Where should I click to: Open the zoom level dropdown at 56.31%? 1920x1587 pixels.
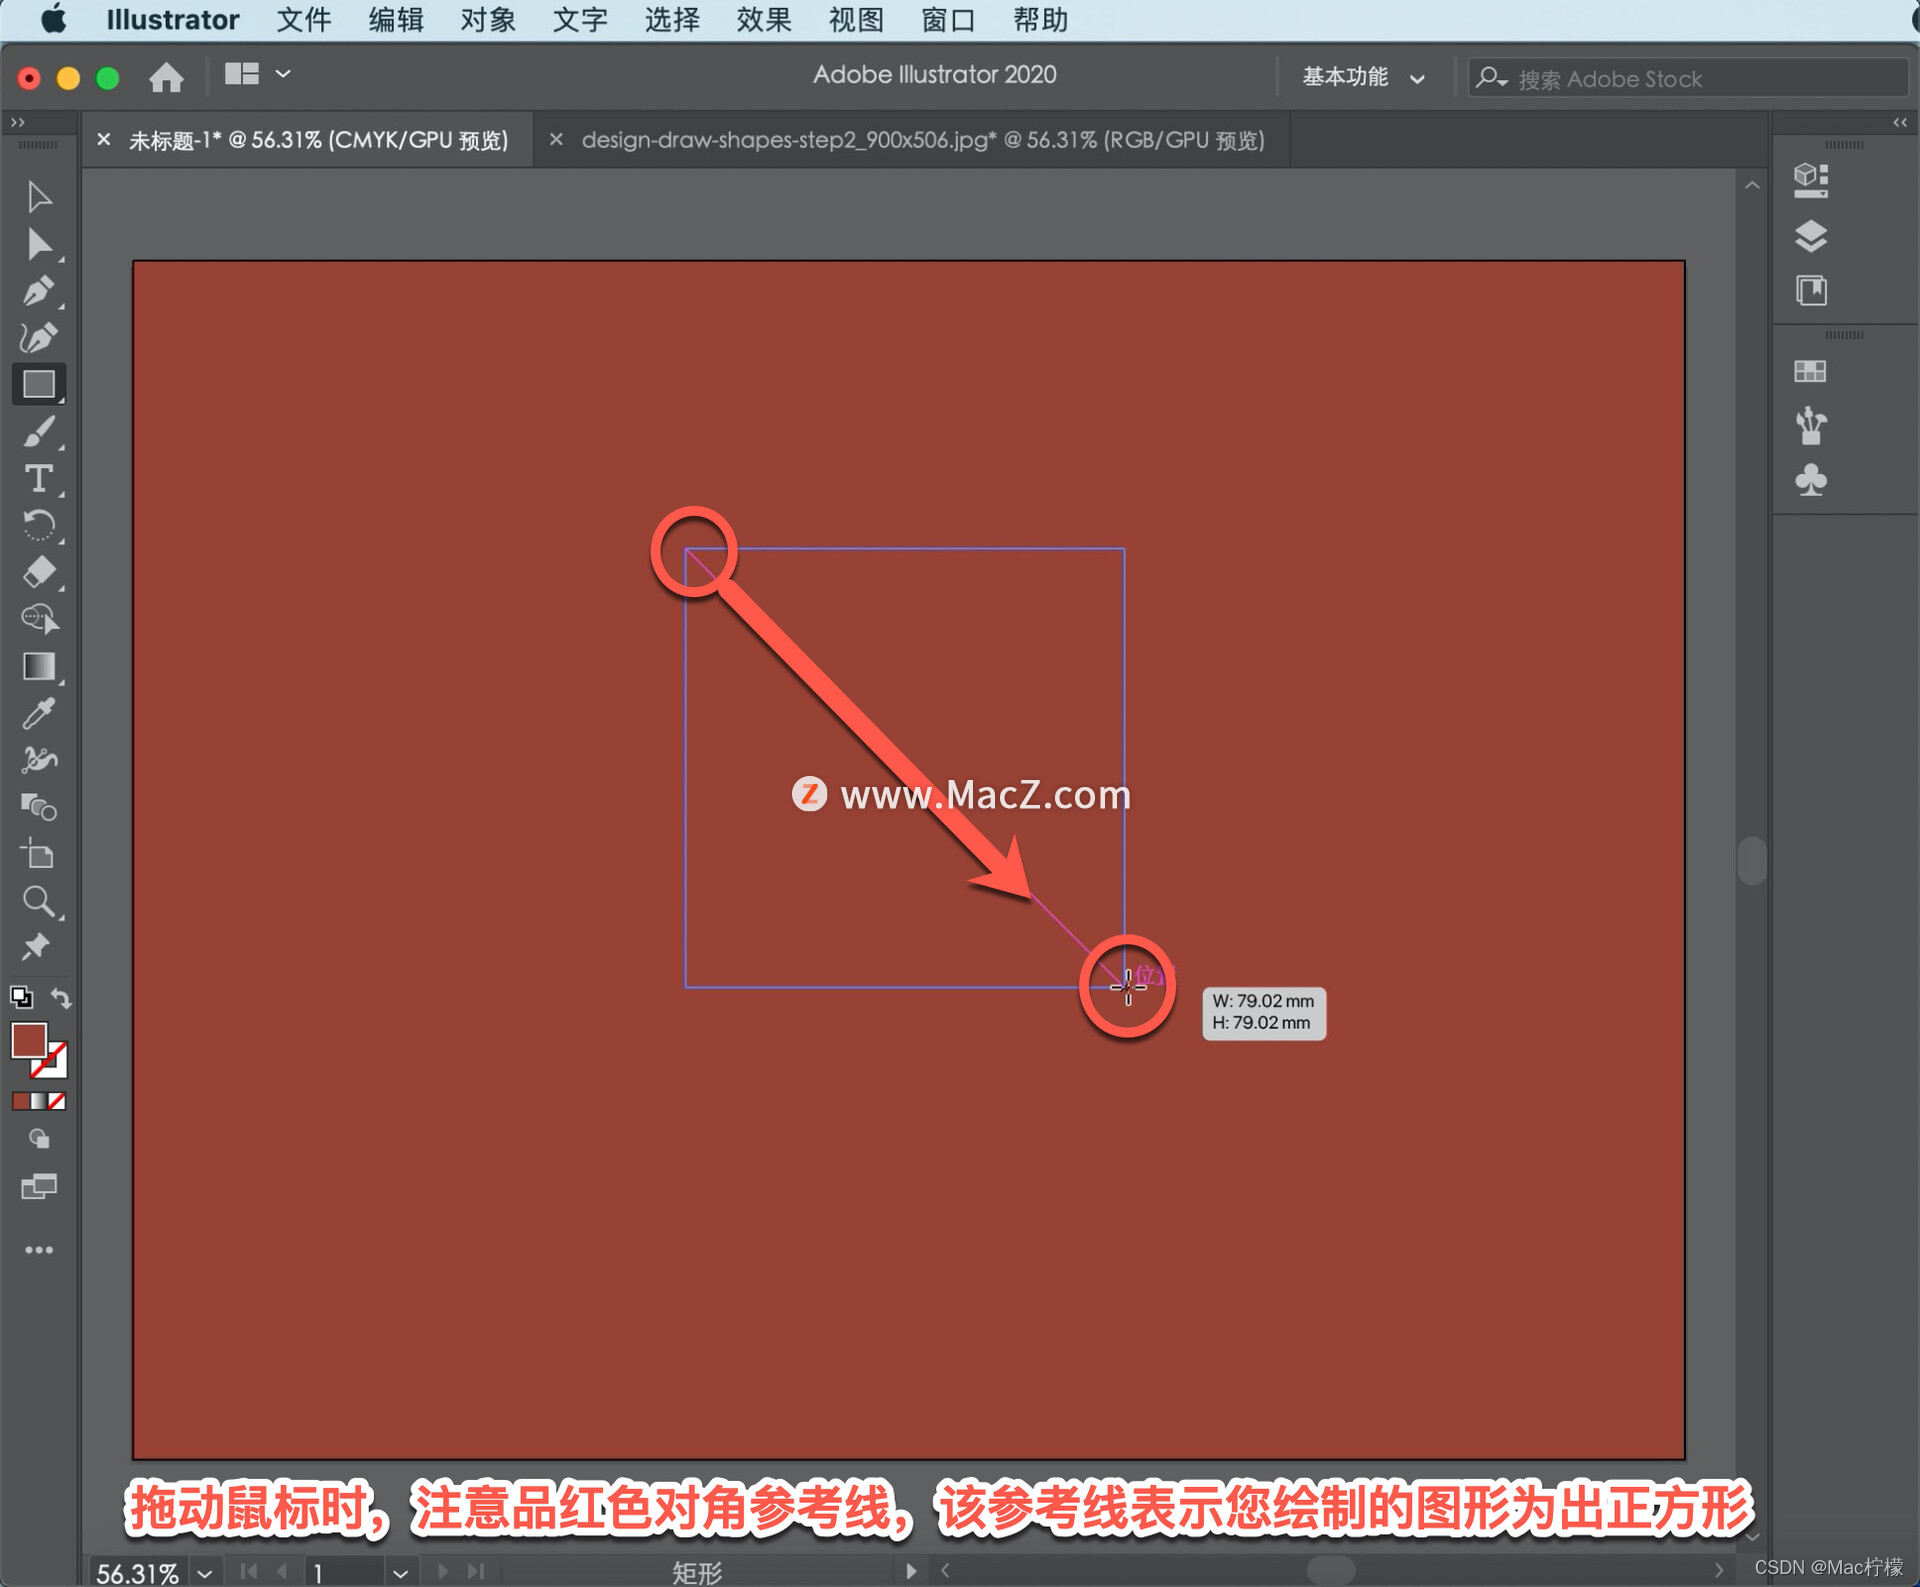(205, 1573)
